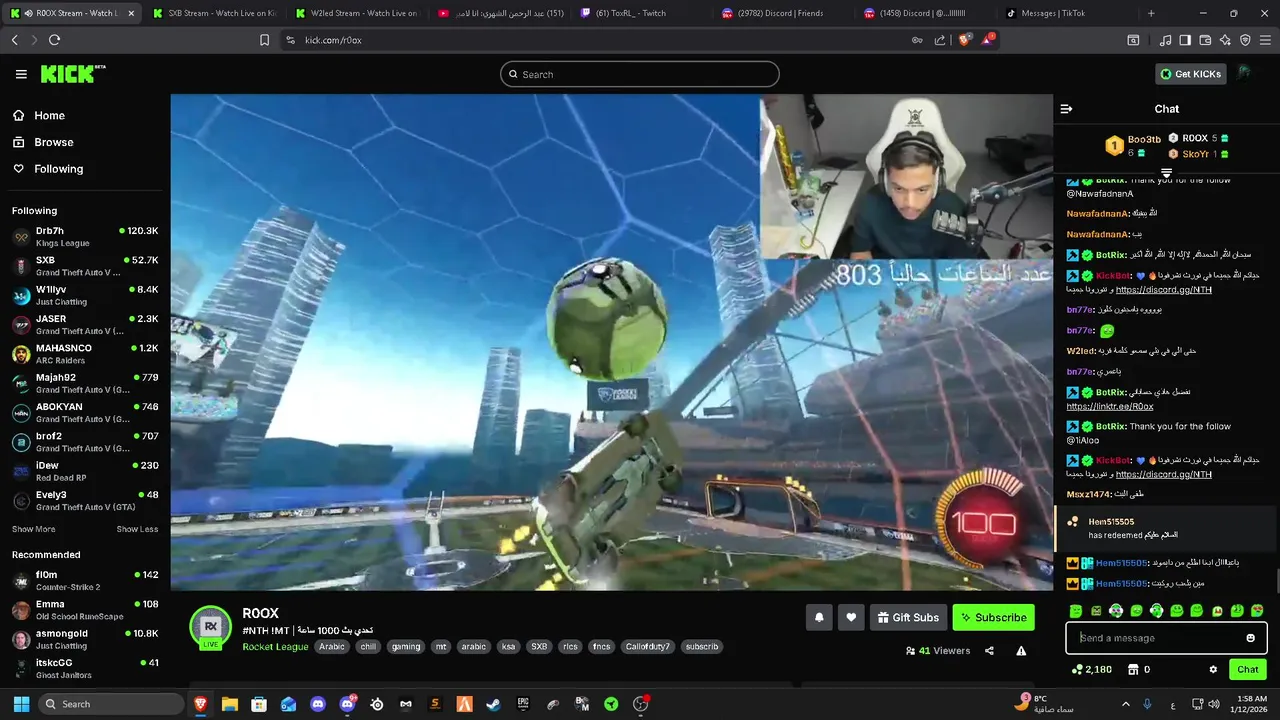The height and width of the screenshot is (720, 1280).
Task: Open iDew channel in Following list
Action: click(85, 471)
